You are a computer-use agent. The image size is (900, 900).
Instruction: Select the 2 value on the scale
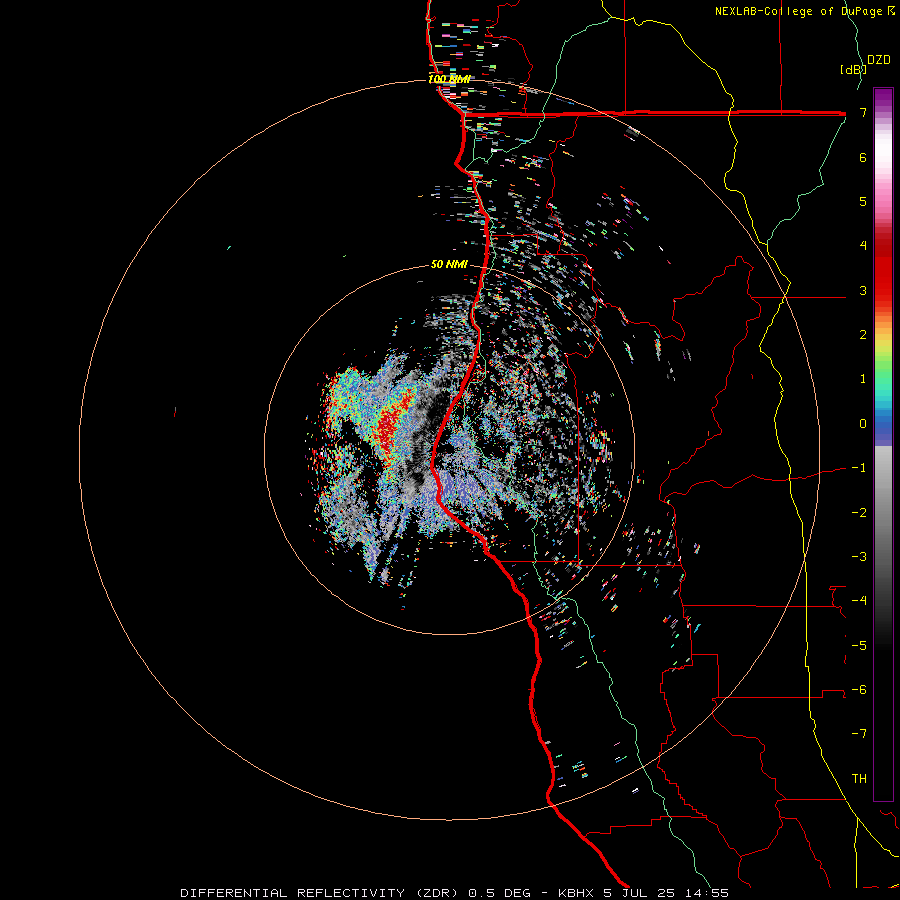click(863, 335)
